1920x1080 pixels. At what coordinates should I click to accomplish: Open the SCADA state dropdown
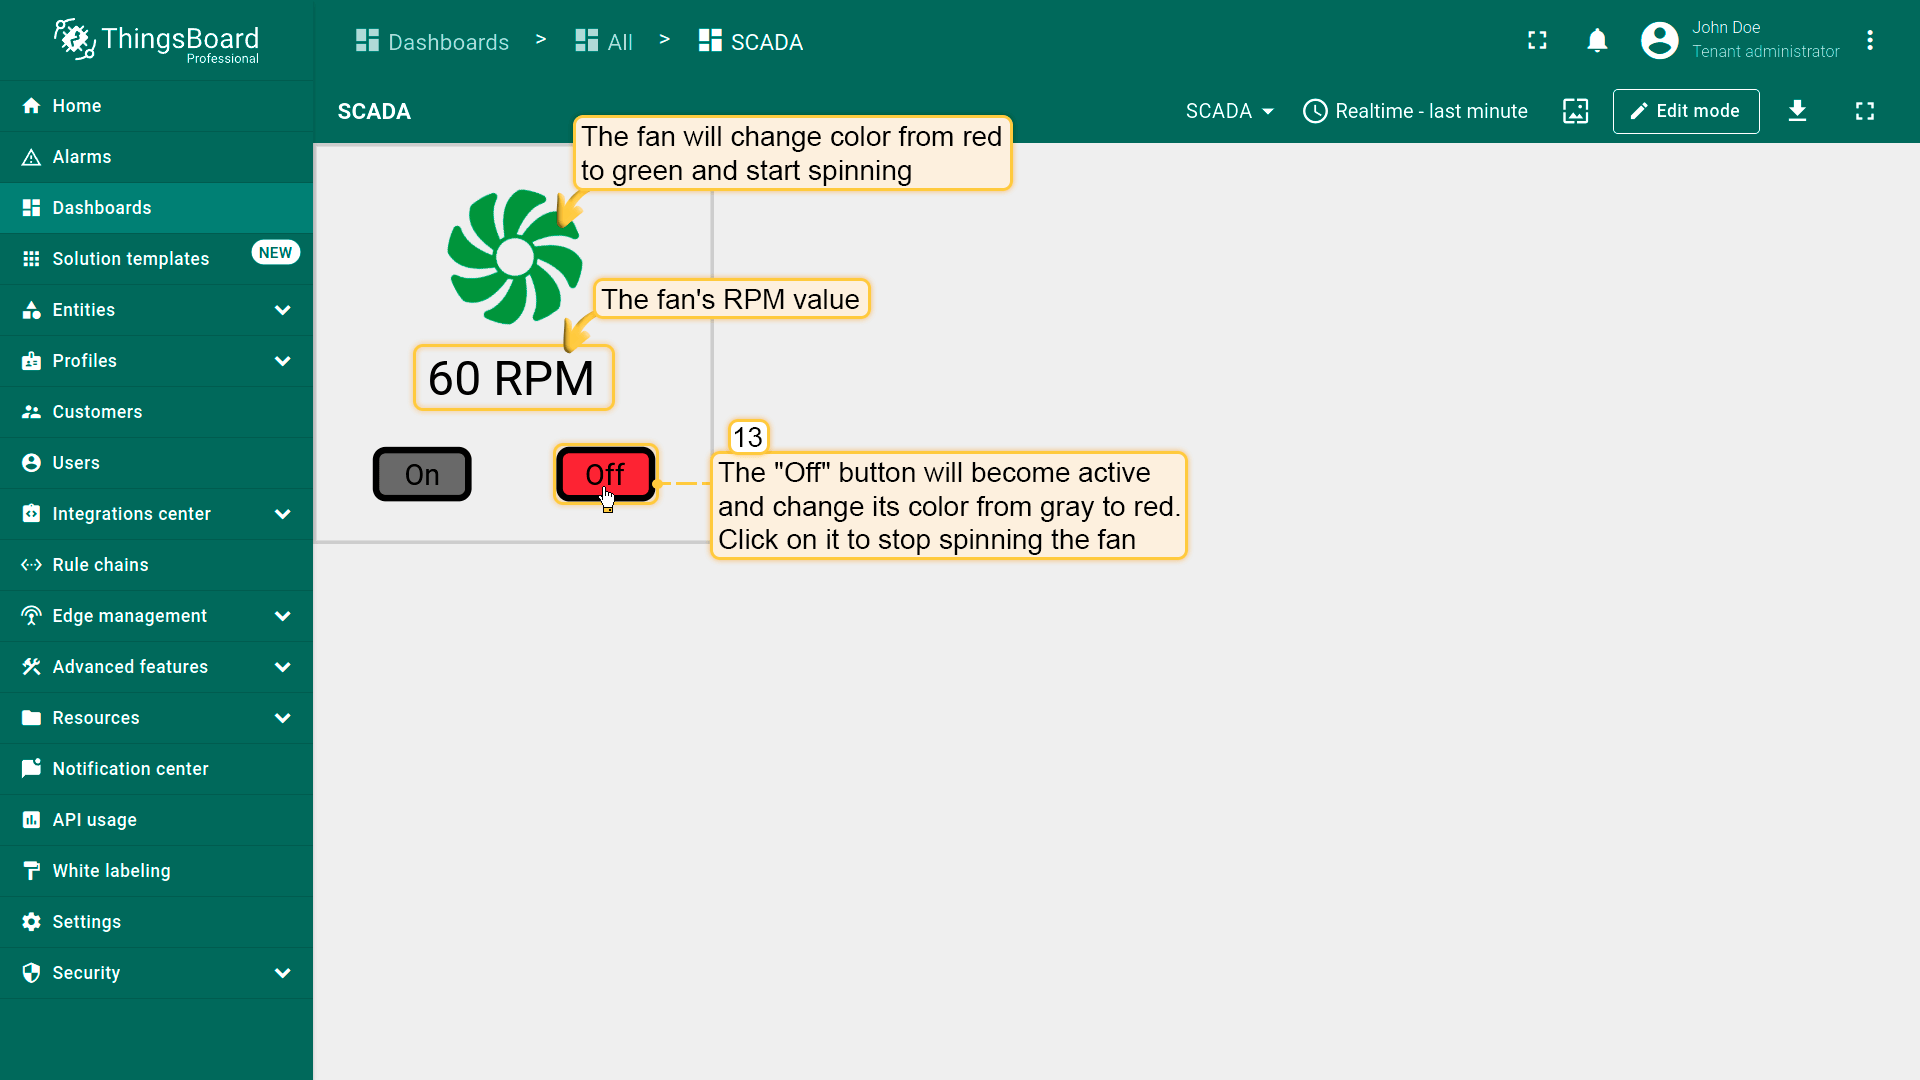[x=1229, y=111]
